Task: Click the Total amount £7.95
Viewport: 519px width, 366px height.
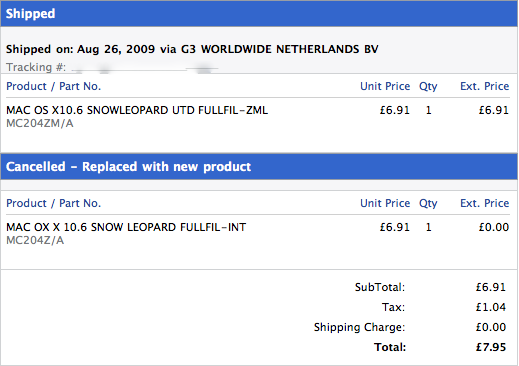Action: [x=491, y=347]
